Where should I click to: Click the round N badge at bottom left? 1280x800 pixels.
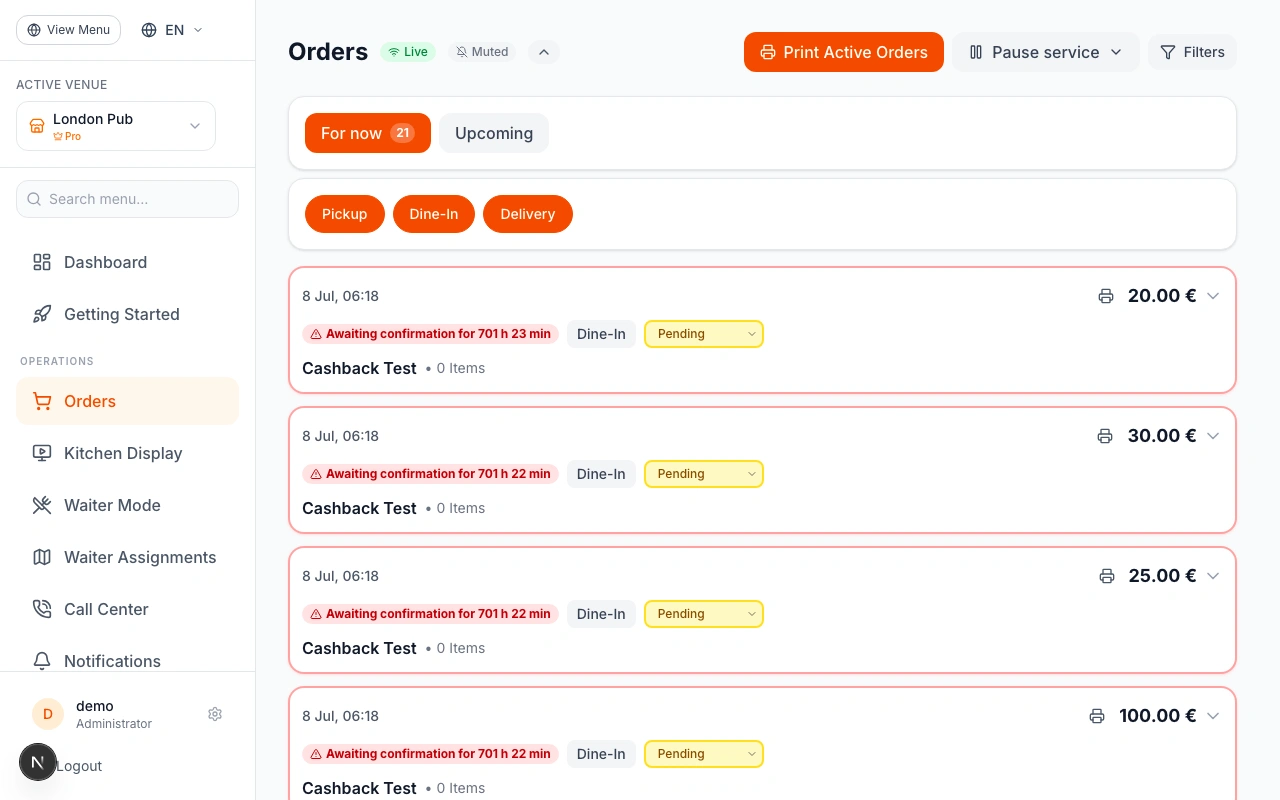(x=38, y=762)
